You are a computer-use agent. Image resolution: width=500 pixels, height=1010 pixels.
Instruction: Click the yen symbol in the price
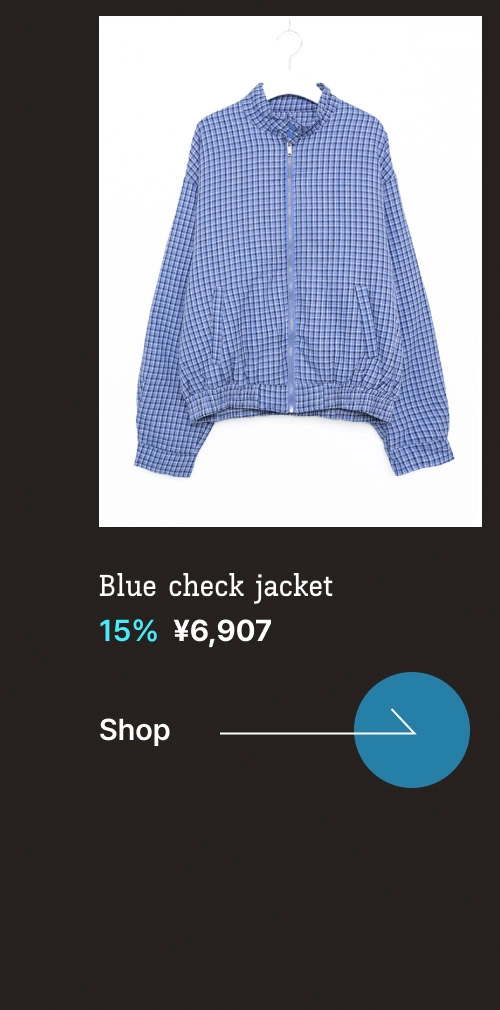click(x=181, y=632)
